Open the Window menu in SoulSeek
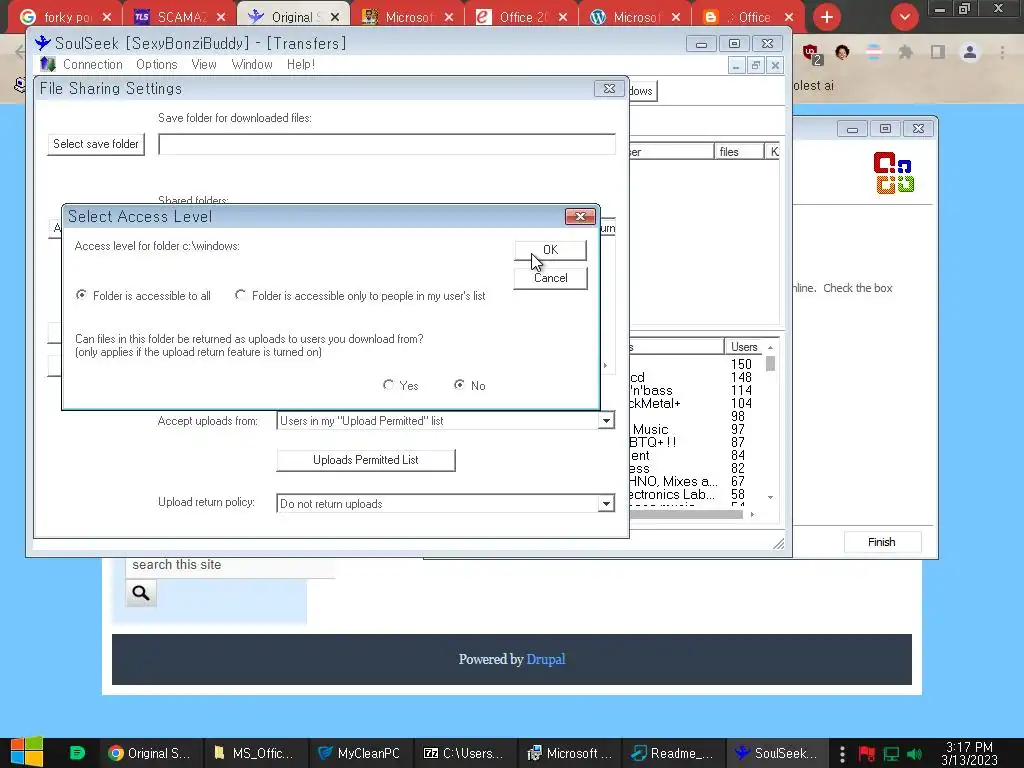The image size is (1024, 768). (252, 65)
